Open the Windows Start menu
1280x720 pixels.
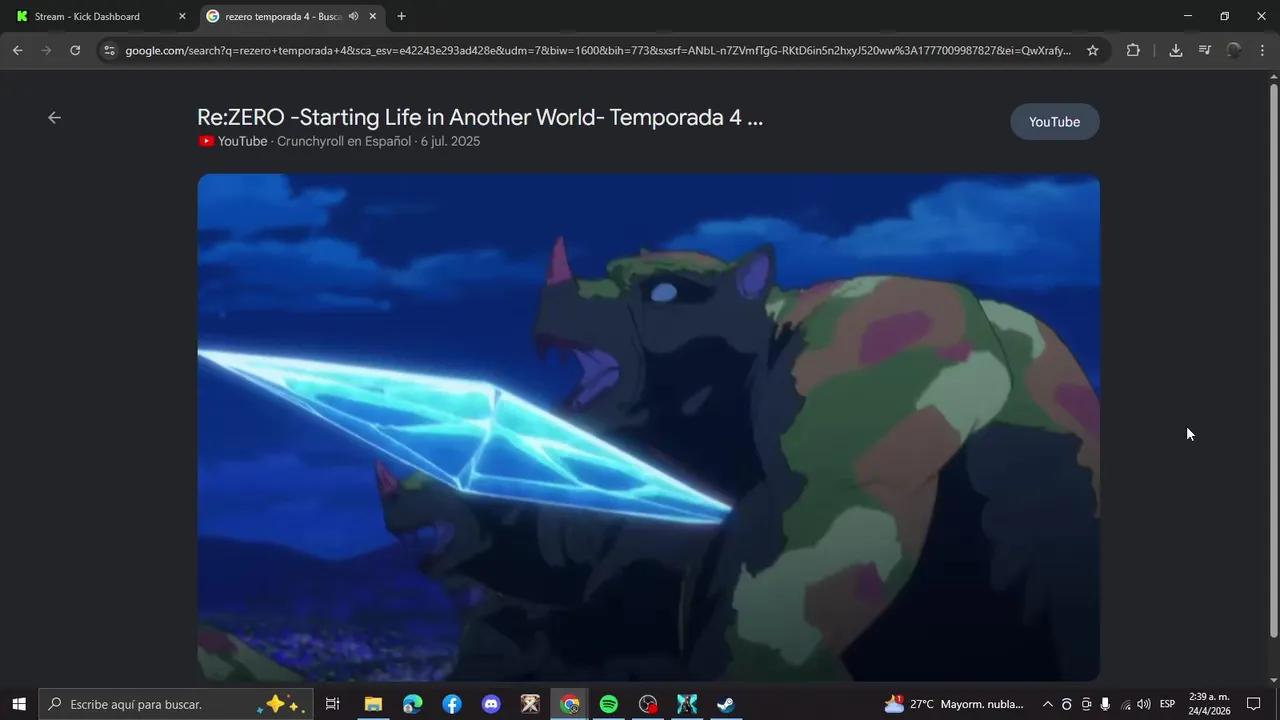tap(18, 704)
